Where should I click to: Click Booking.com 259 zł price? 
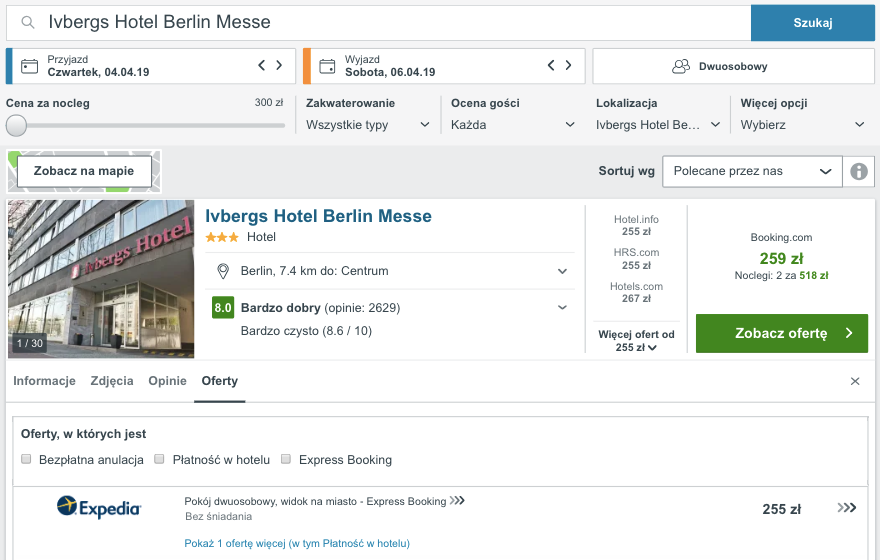click(x=781, y=258)
